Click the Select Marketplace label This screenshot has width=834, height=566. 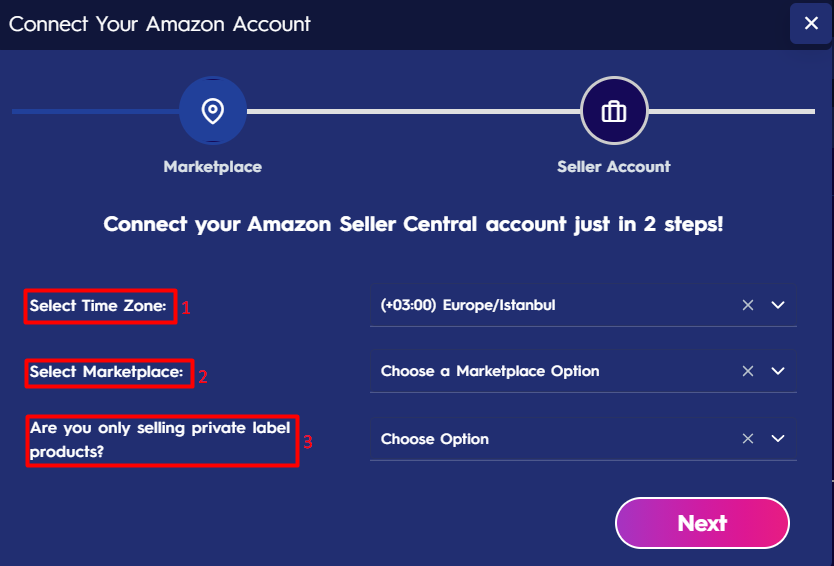pyautogui.click(x=106, y=371)
